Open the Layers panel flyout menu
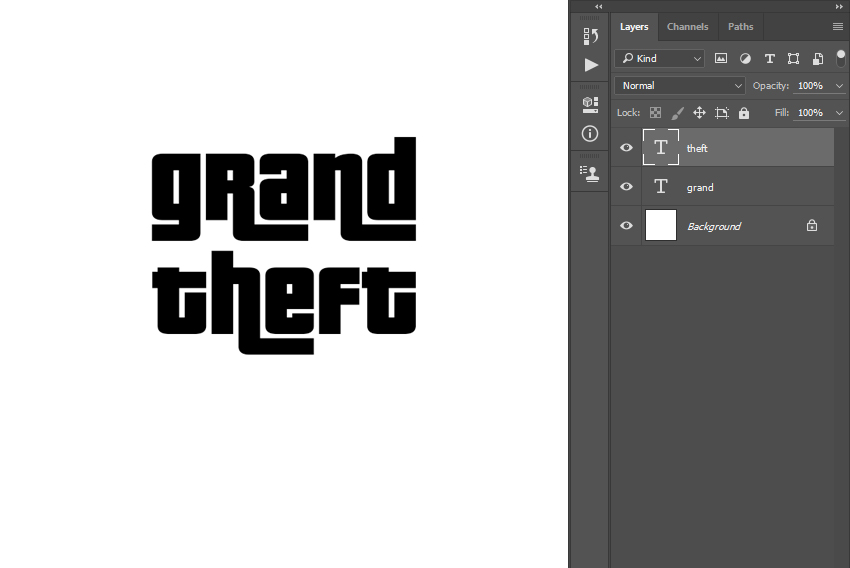This screenshot has height=568, width=850. (838, 27)
